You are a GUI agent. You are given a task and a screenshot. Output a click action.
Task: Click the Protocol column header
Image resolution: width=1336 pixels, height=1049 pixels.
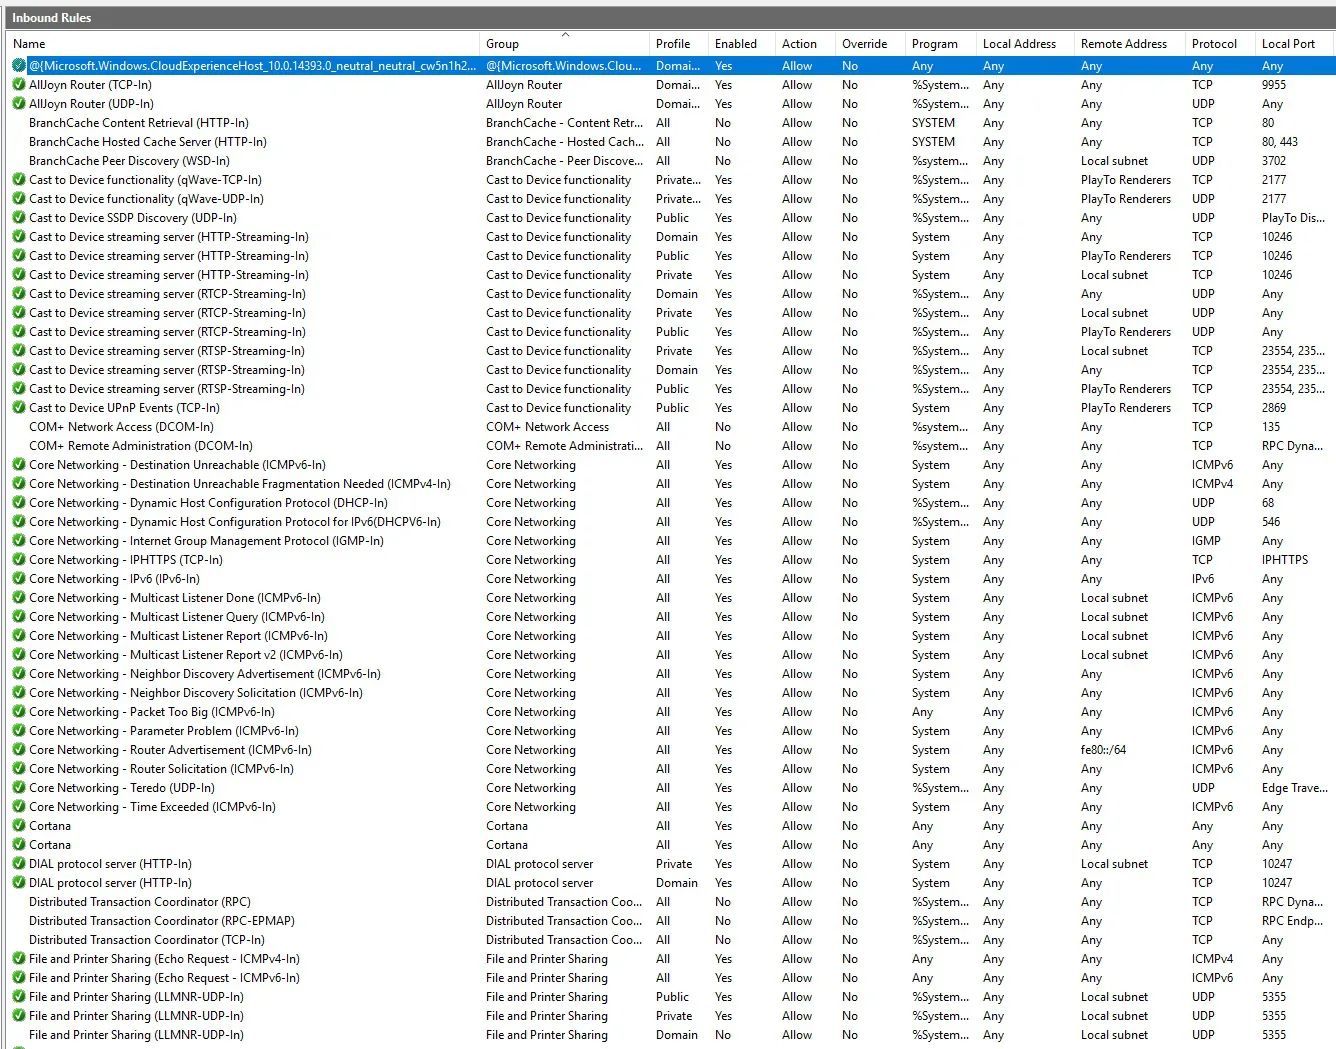click(x=1220, y=44)
